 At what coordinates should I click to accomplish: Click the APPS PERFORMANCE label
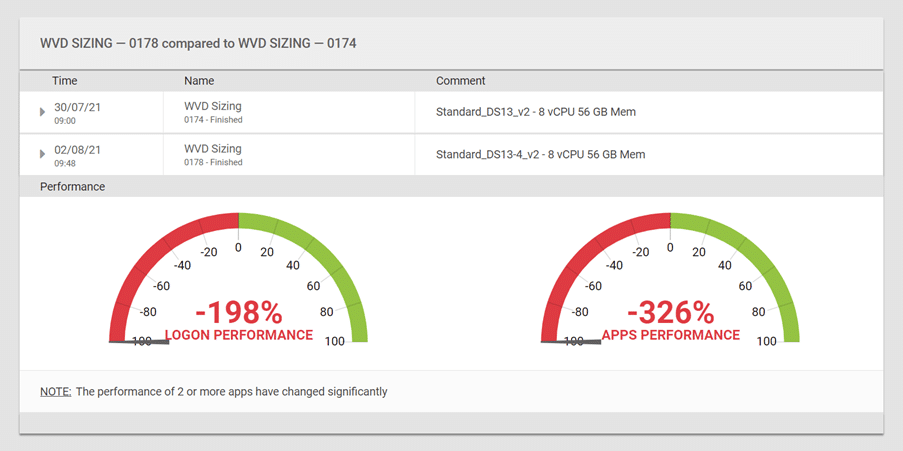pos(670,335)
